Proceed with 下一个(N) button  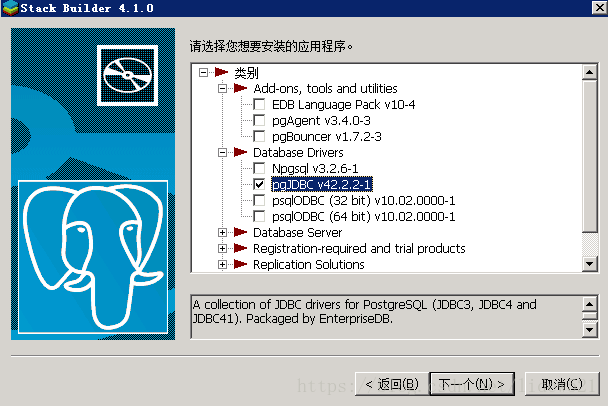coord(472,384)
